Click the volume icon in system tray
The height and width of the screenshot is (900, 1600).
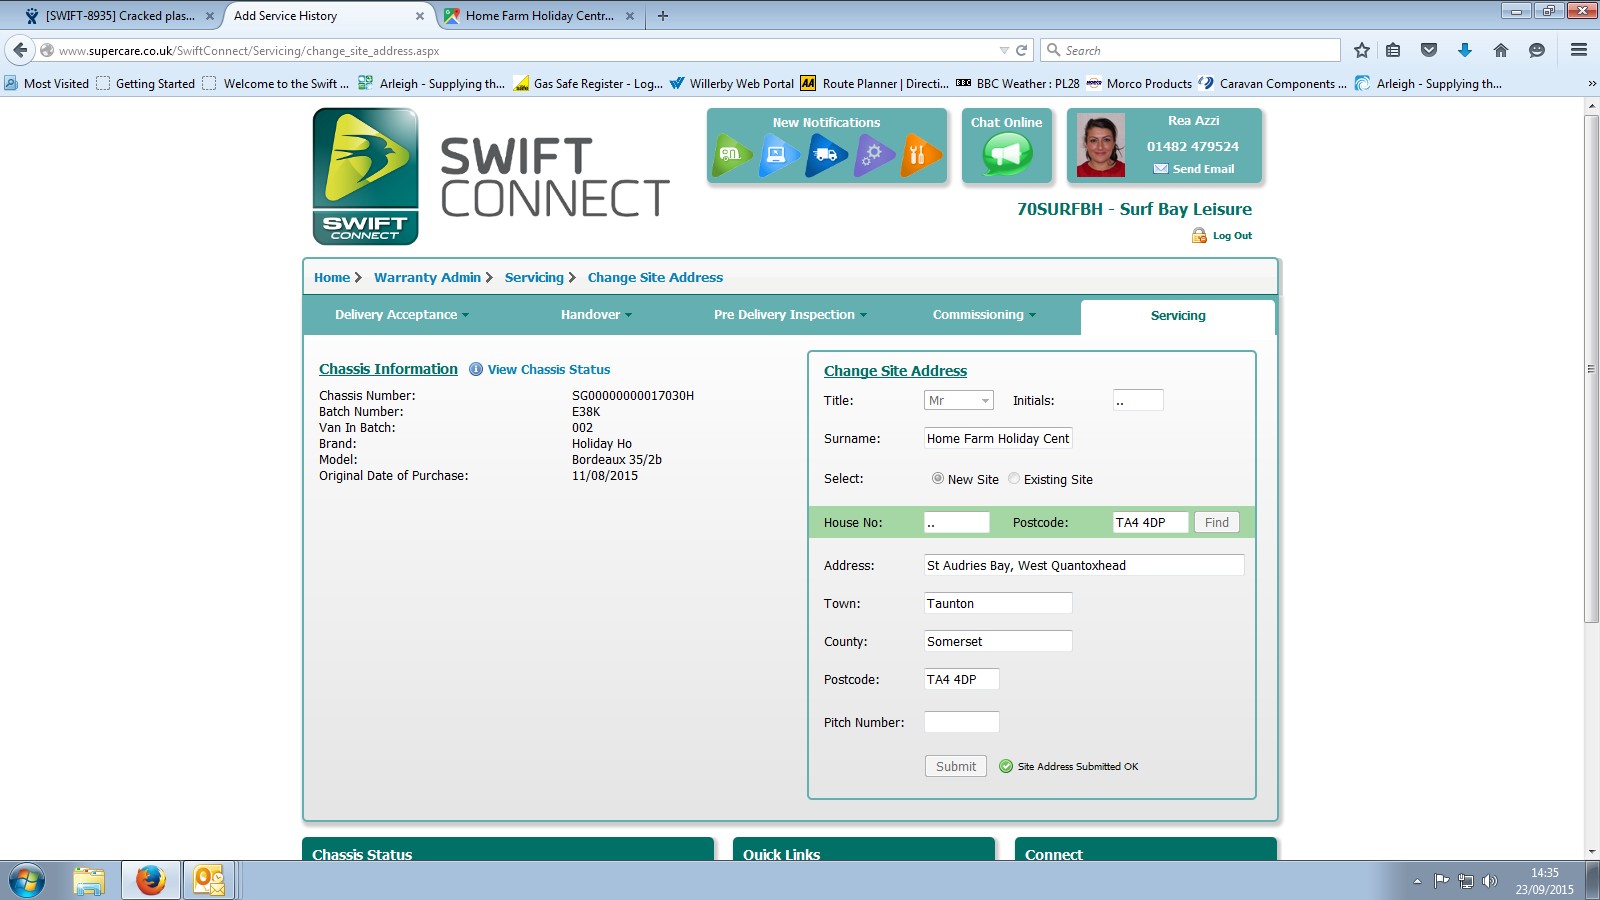point(1490,881)
